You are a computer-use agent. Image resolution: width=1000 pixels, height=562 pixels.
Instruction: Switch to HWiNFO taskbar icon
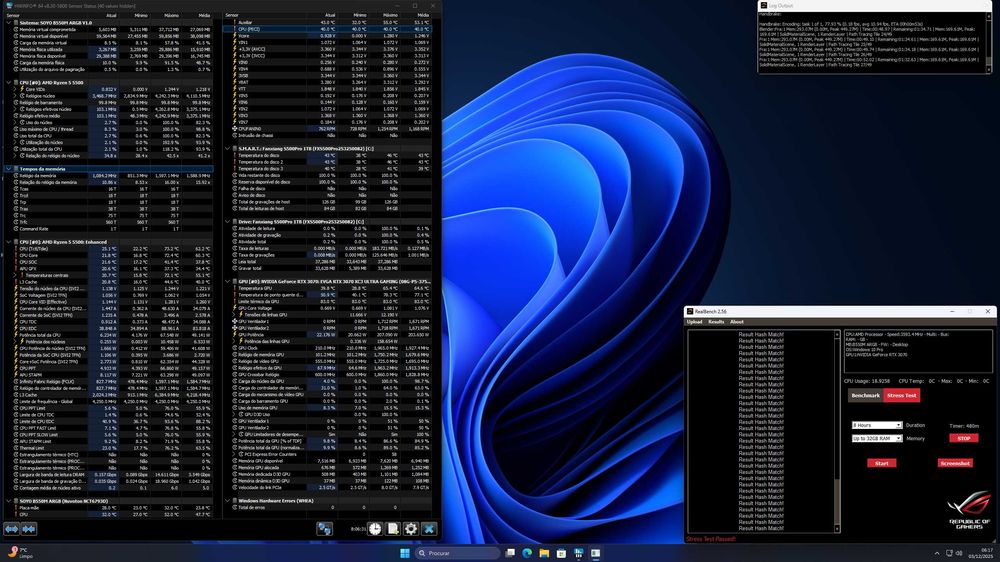coord(578,553)
